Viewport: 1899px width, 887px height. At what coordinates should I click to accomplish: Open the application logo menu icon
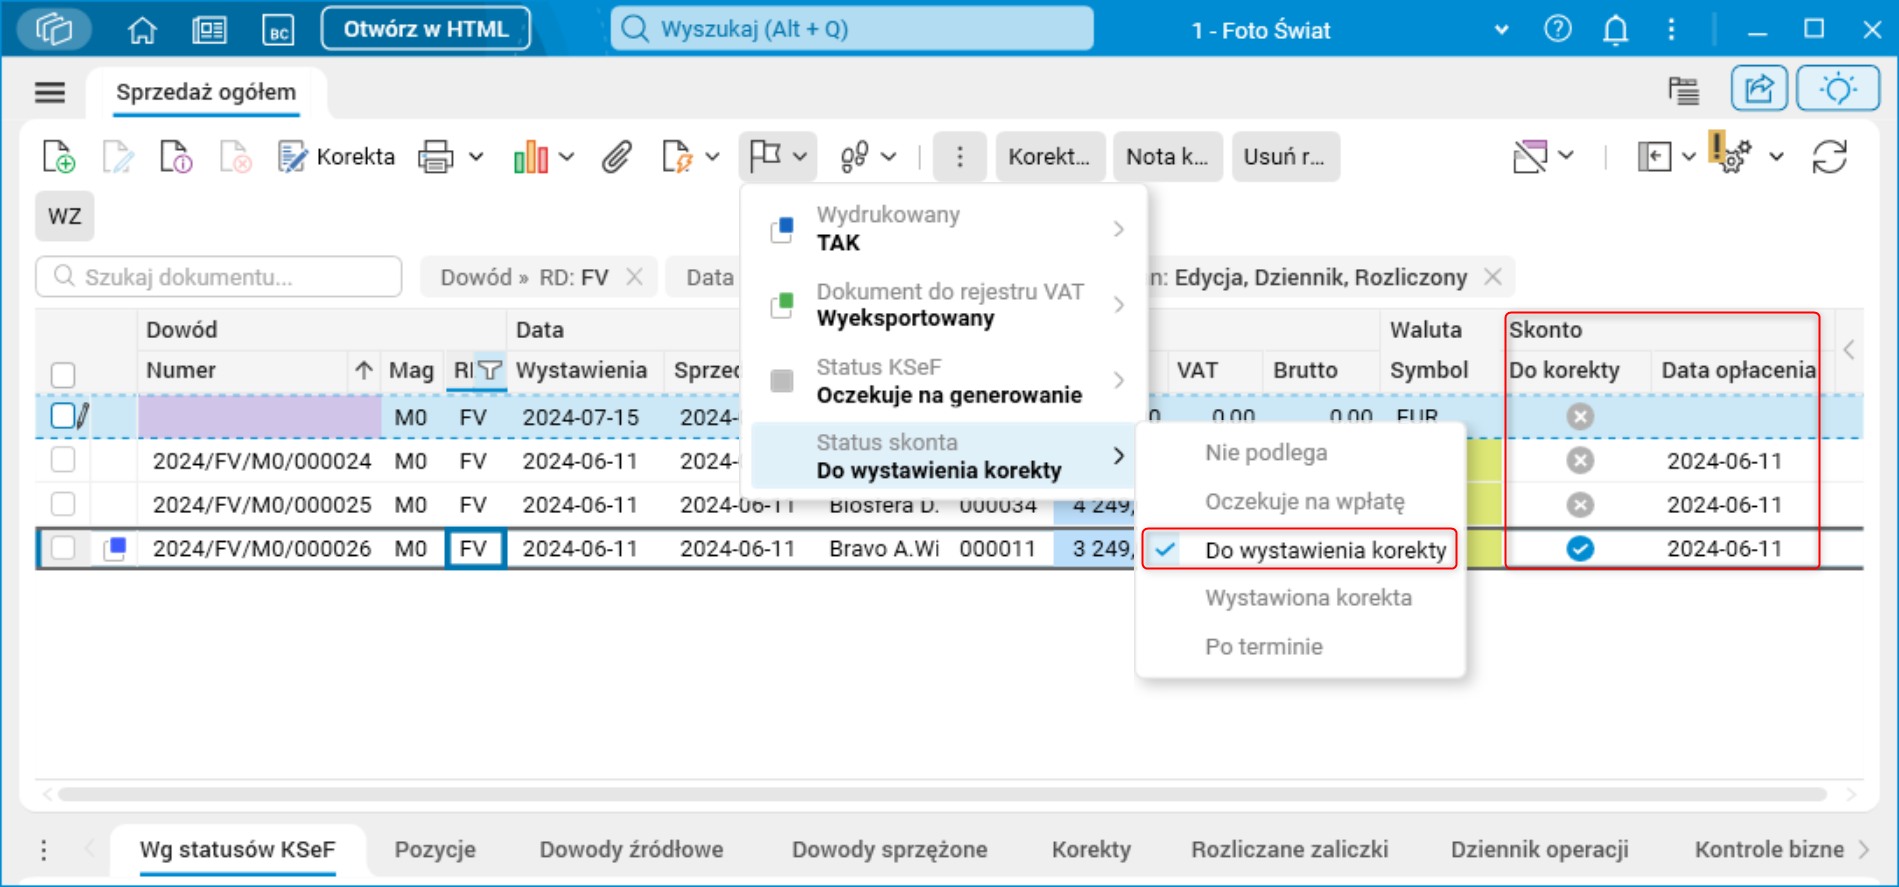[x=55, y=29]
